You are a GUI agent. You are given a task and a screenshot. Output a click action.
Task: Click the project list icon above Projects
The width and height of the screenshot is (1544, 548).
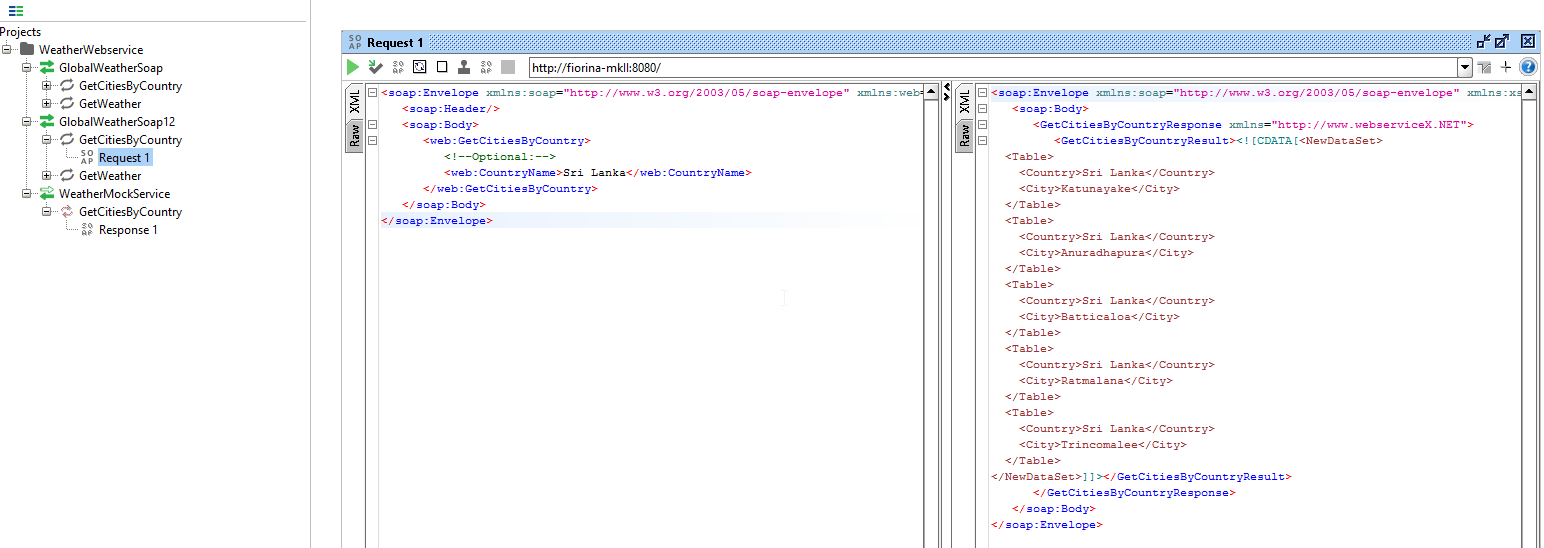pos(16,11)
